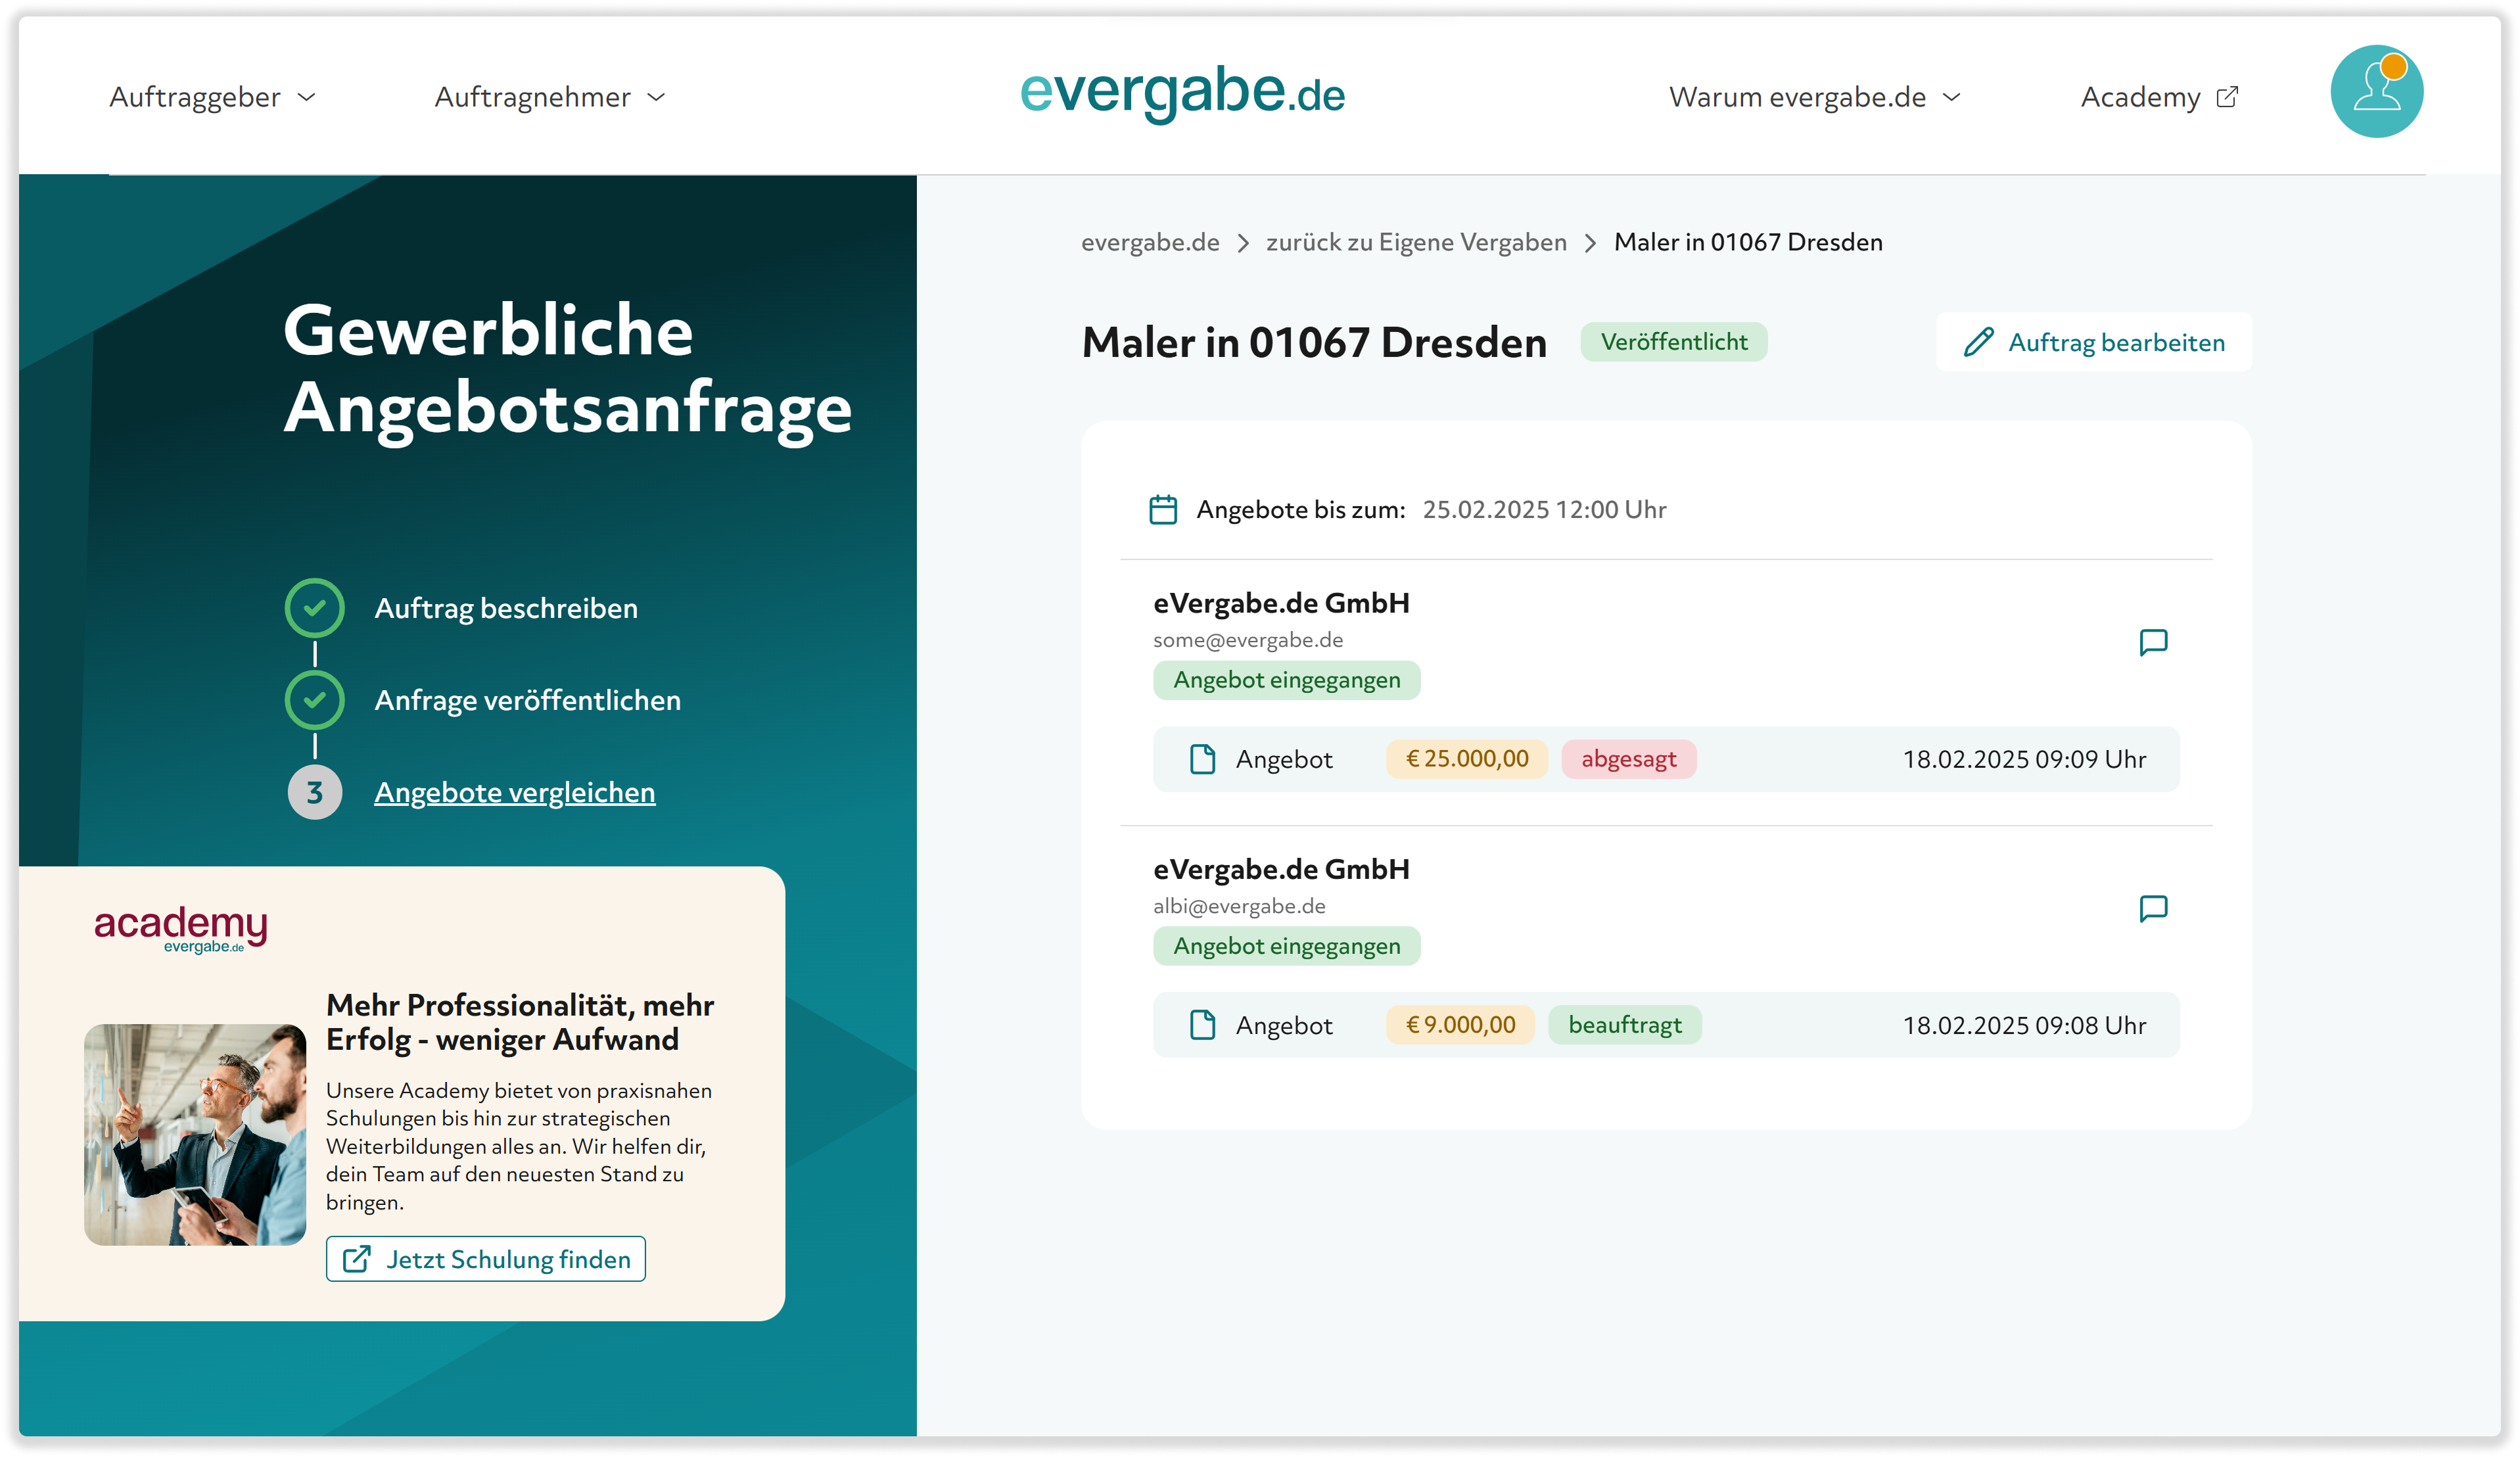
Task: Click the calendar icon next to Angebote bis zum
Action: pos(1163,509)
